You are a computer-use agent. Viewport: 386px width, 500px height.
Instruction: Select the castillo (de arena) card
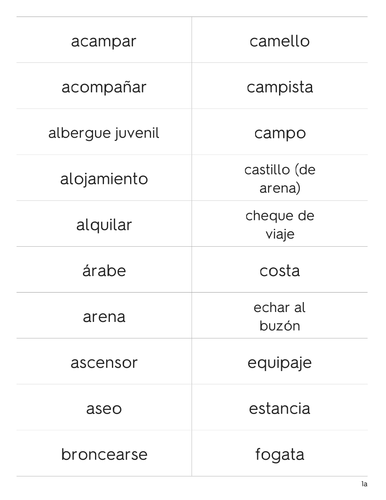[280, 177]
